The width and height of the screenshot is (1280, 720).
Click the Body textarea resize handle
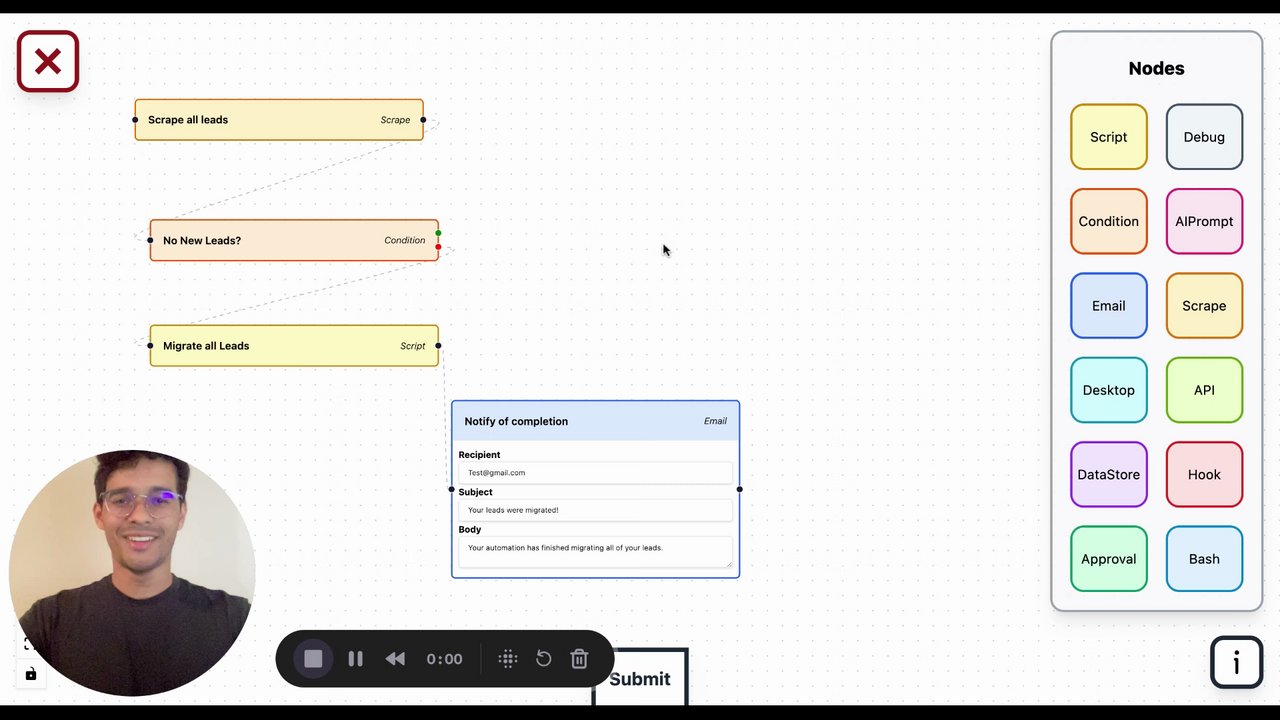click(729, 564)
